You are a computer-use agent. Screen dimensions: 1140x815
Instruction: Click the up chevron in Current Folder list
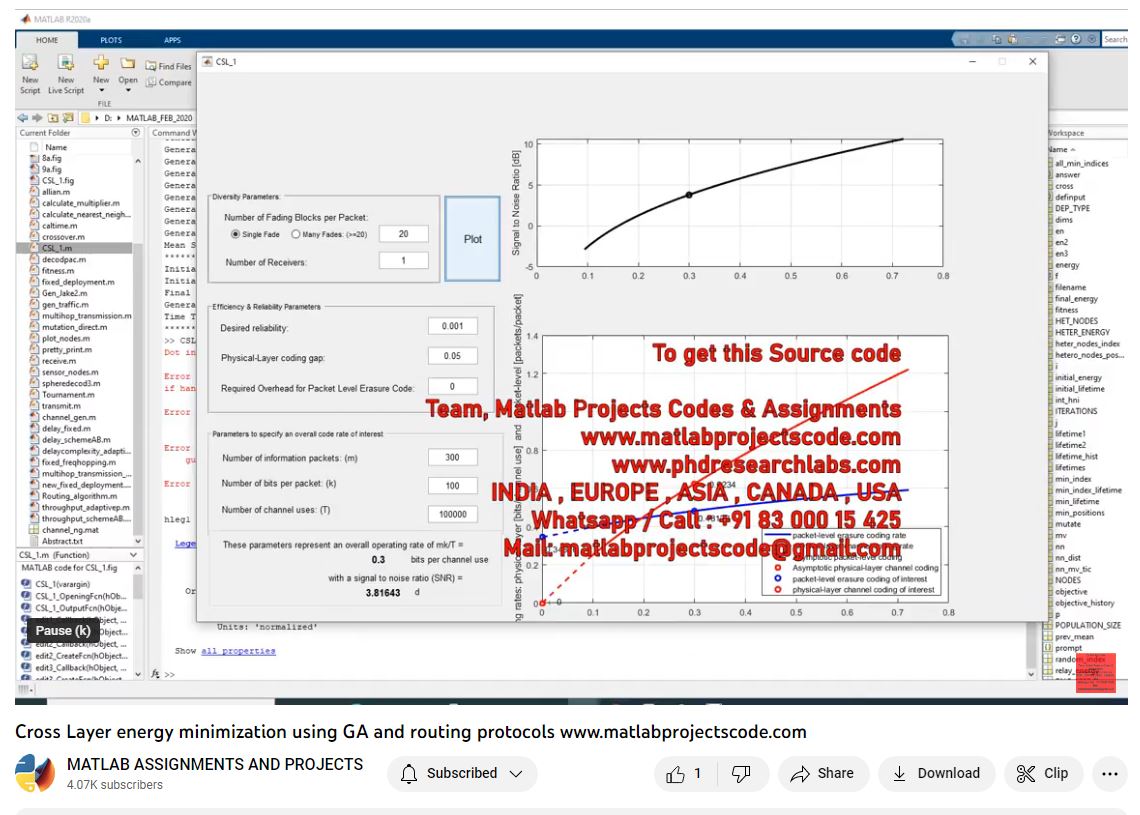pos(138,161)
